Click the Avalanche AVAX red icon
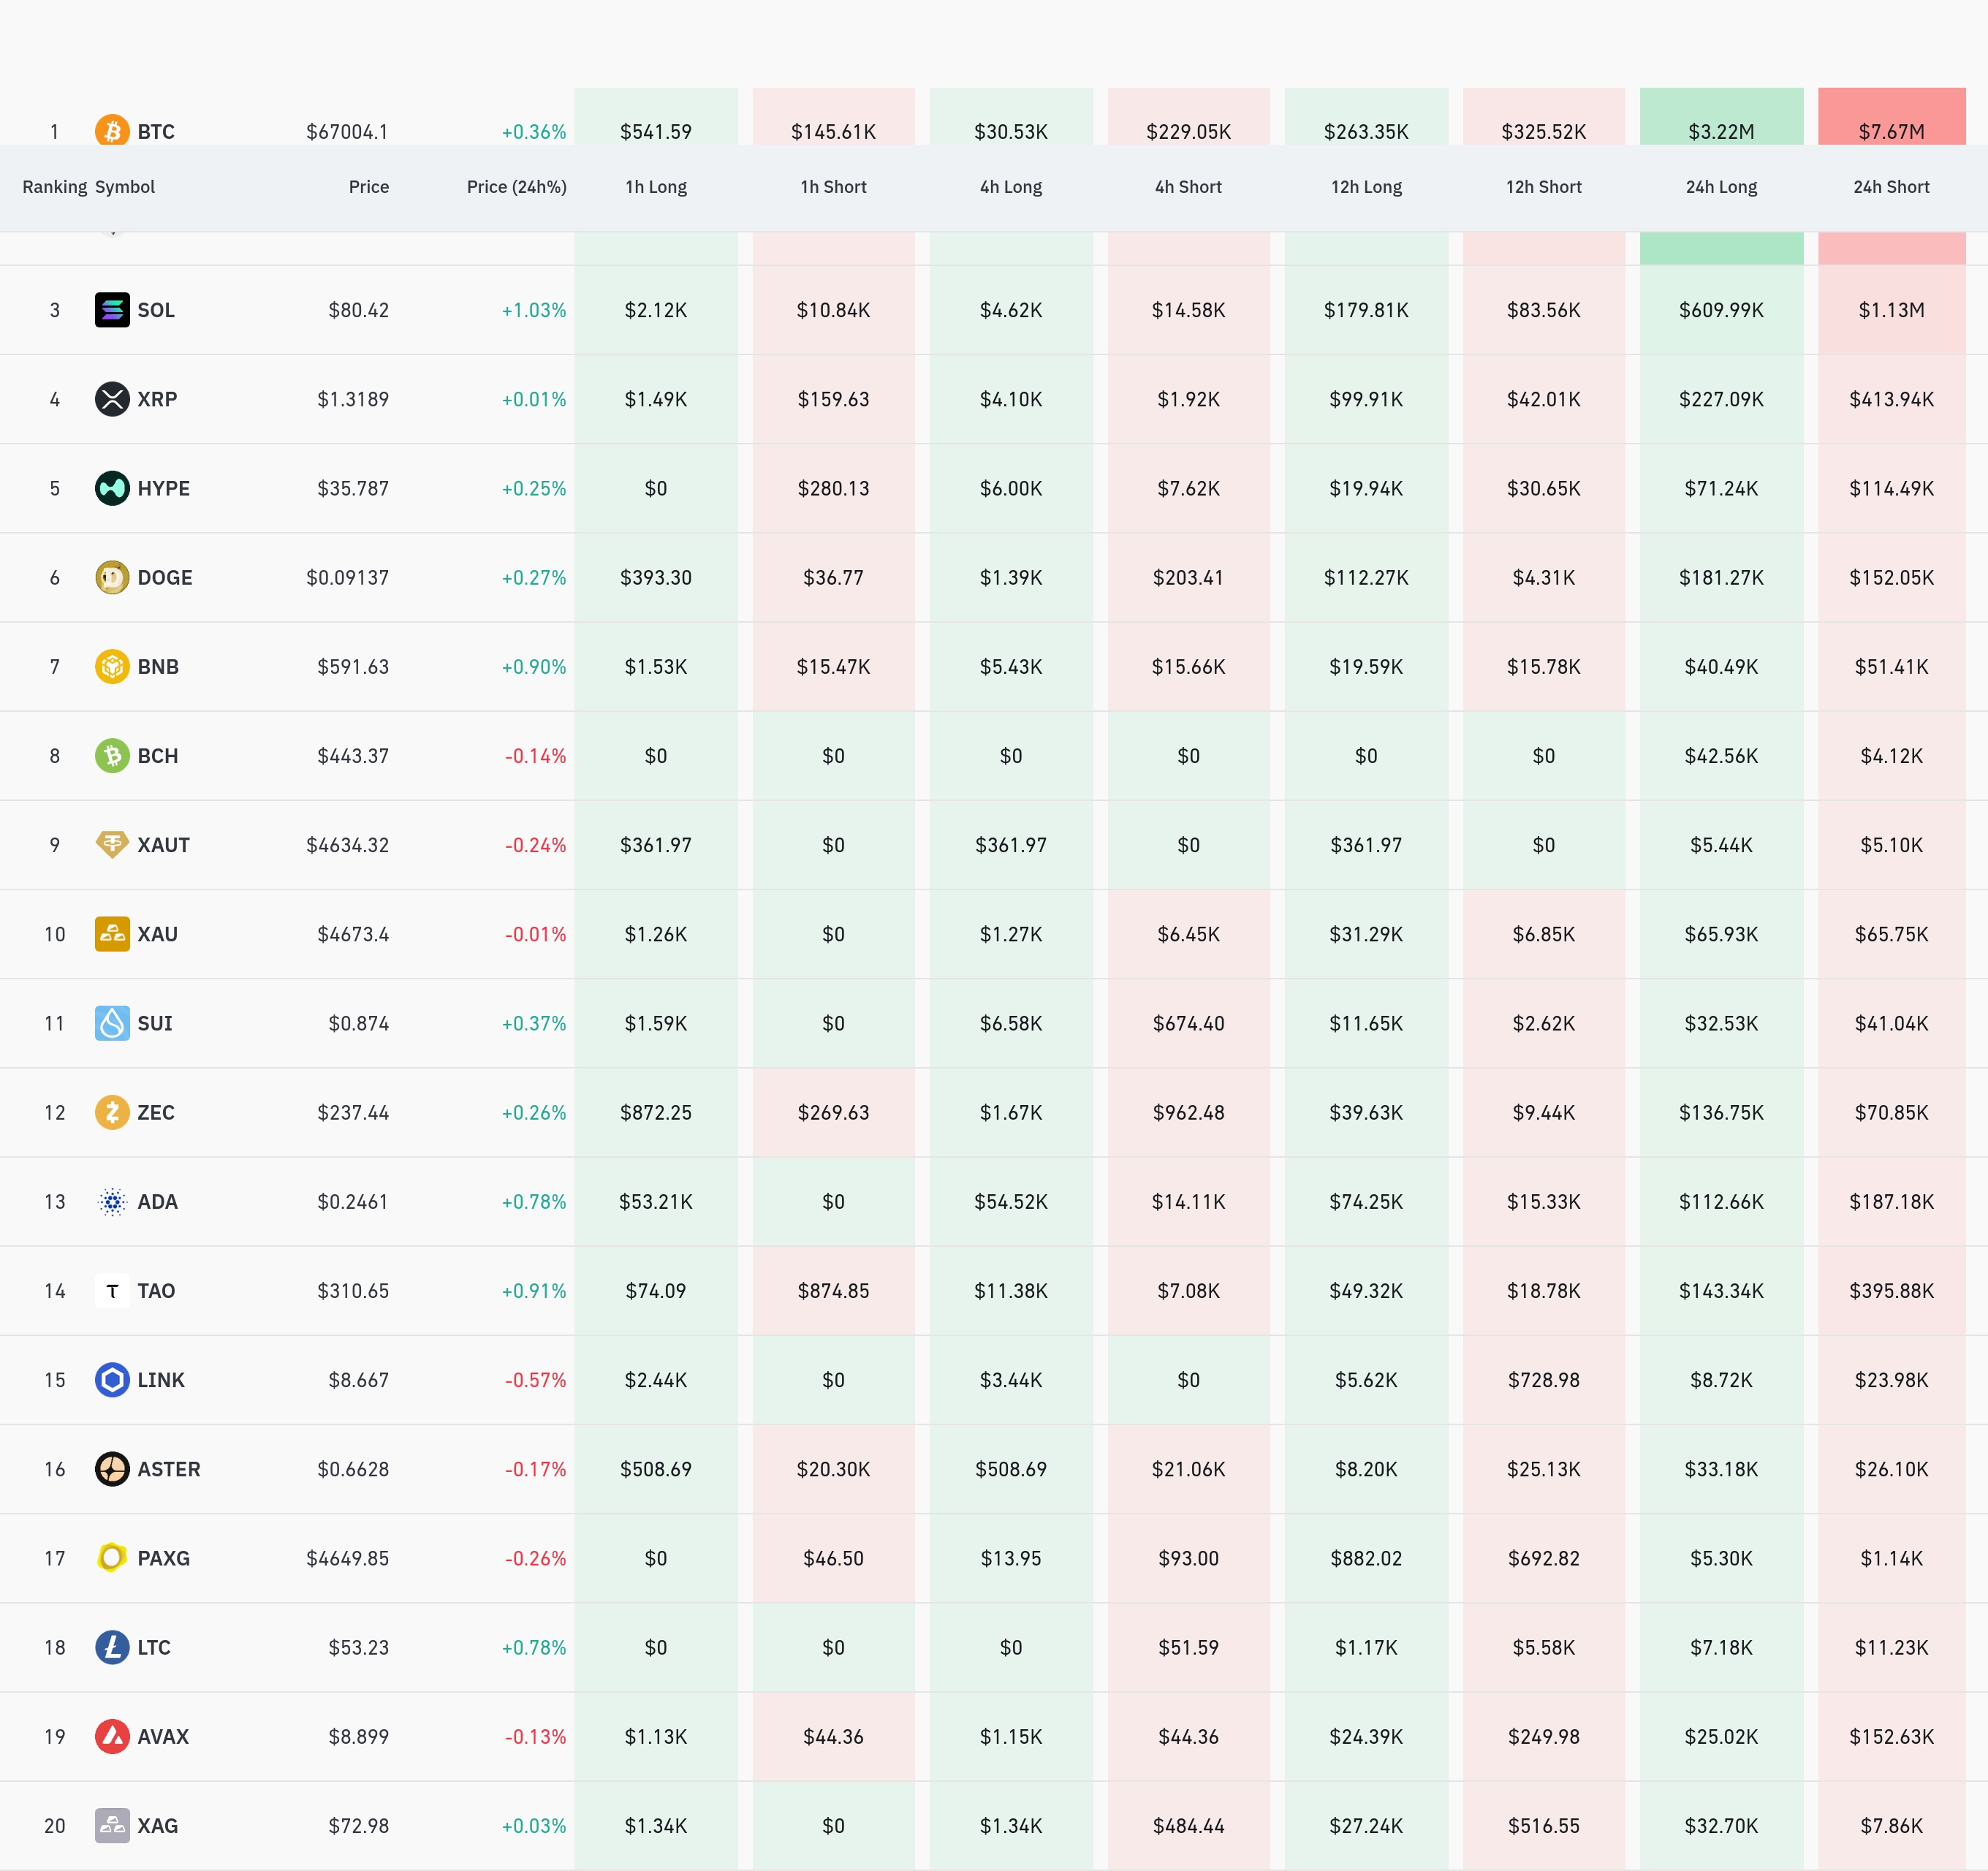 112,1737
